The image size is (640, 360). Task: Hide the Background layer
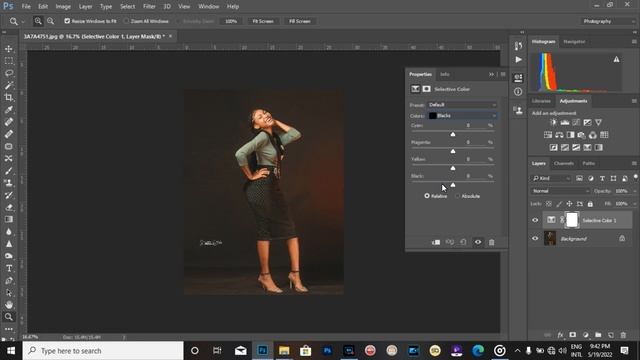tap(535, 238)
